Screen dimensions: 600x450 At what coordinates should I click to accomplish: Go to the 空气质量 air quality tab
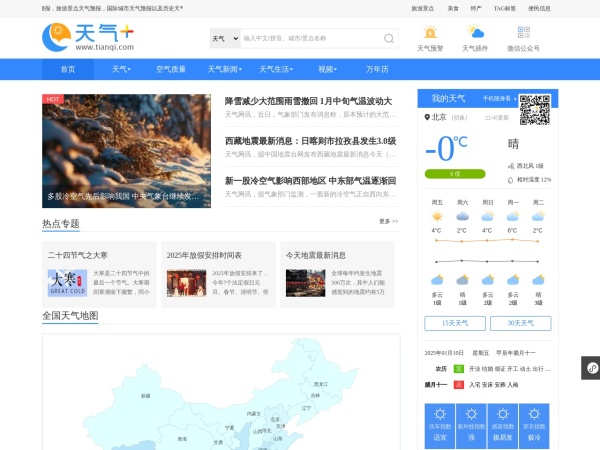point(171,69)
